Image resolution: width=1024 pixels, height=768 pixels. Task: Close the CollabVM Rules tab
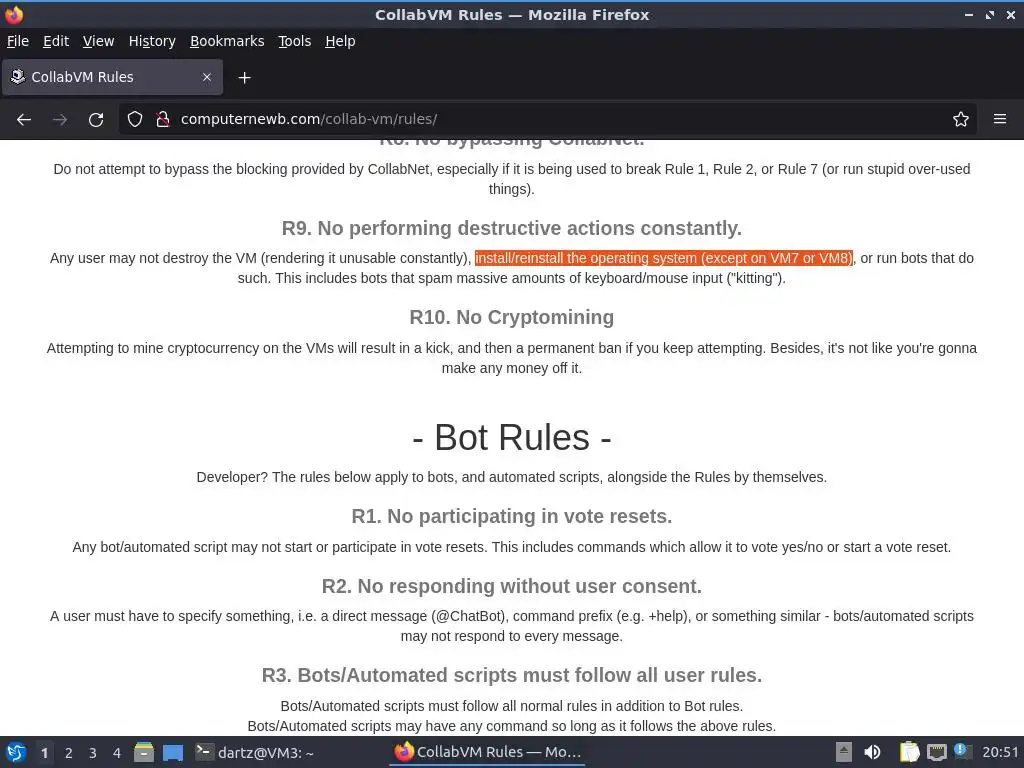[x=207, y=77]
